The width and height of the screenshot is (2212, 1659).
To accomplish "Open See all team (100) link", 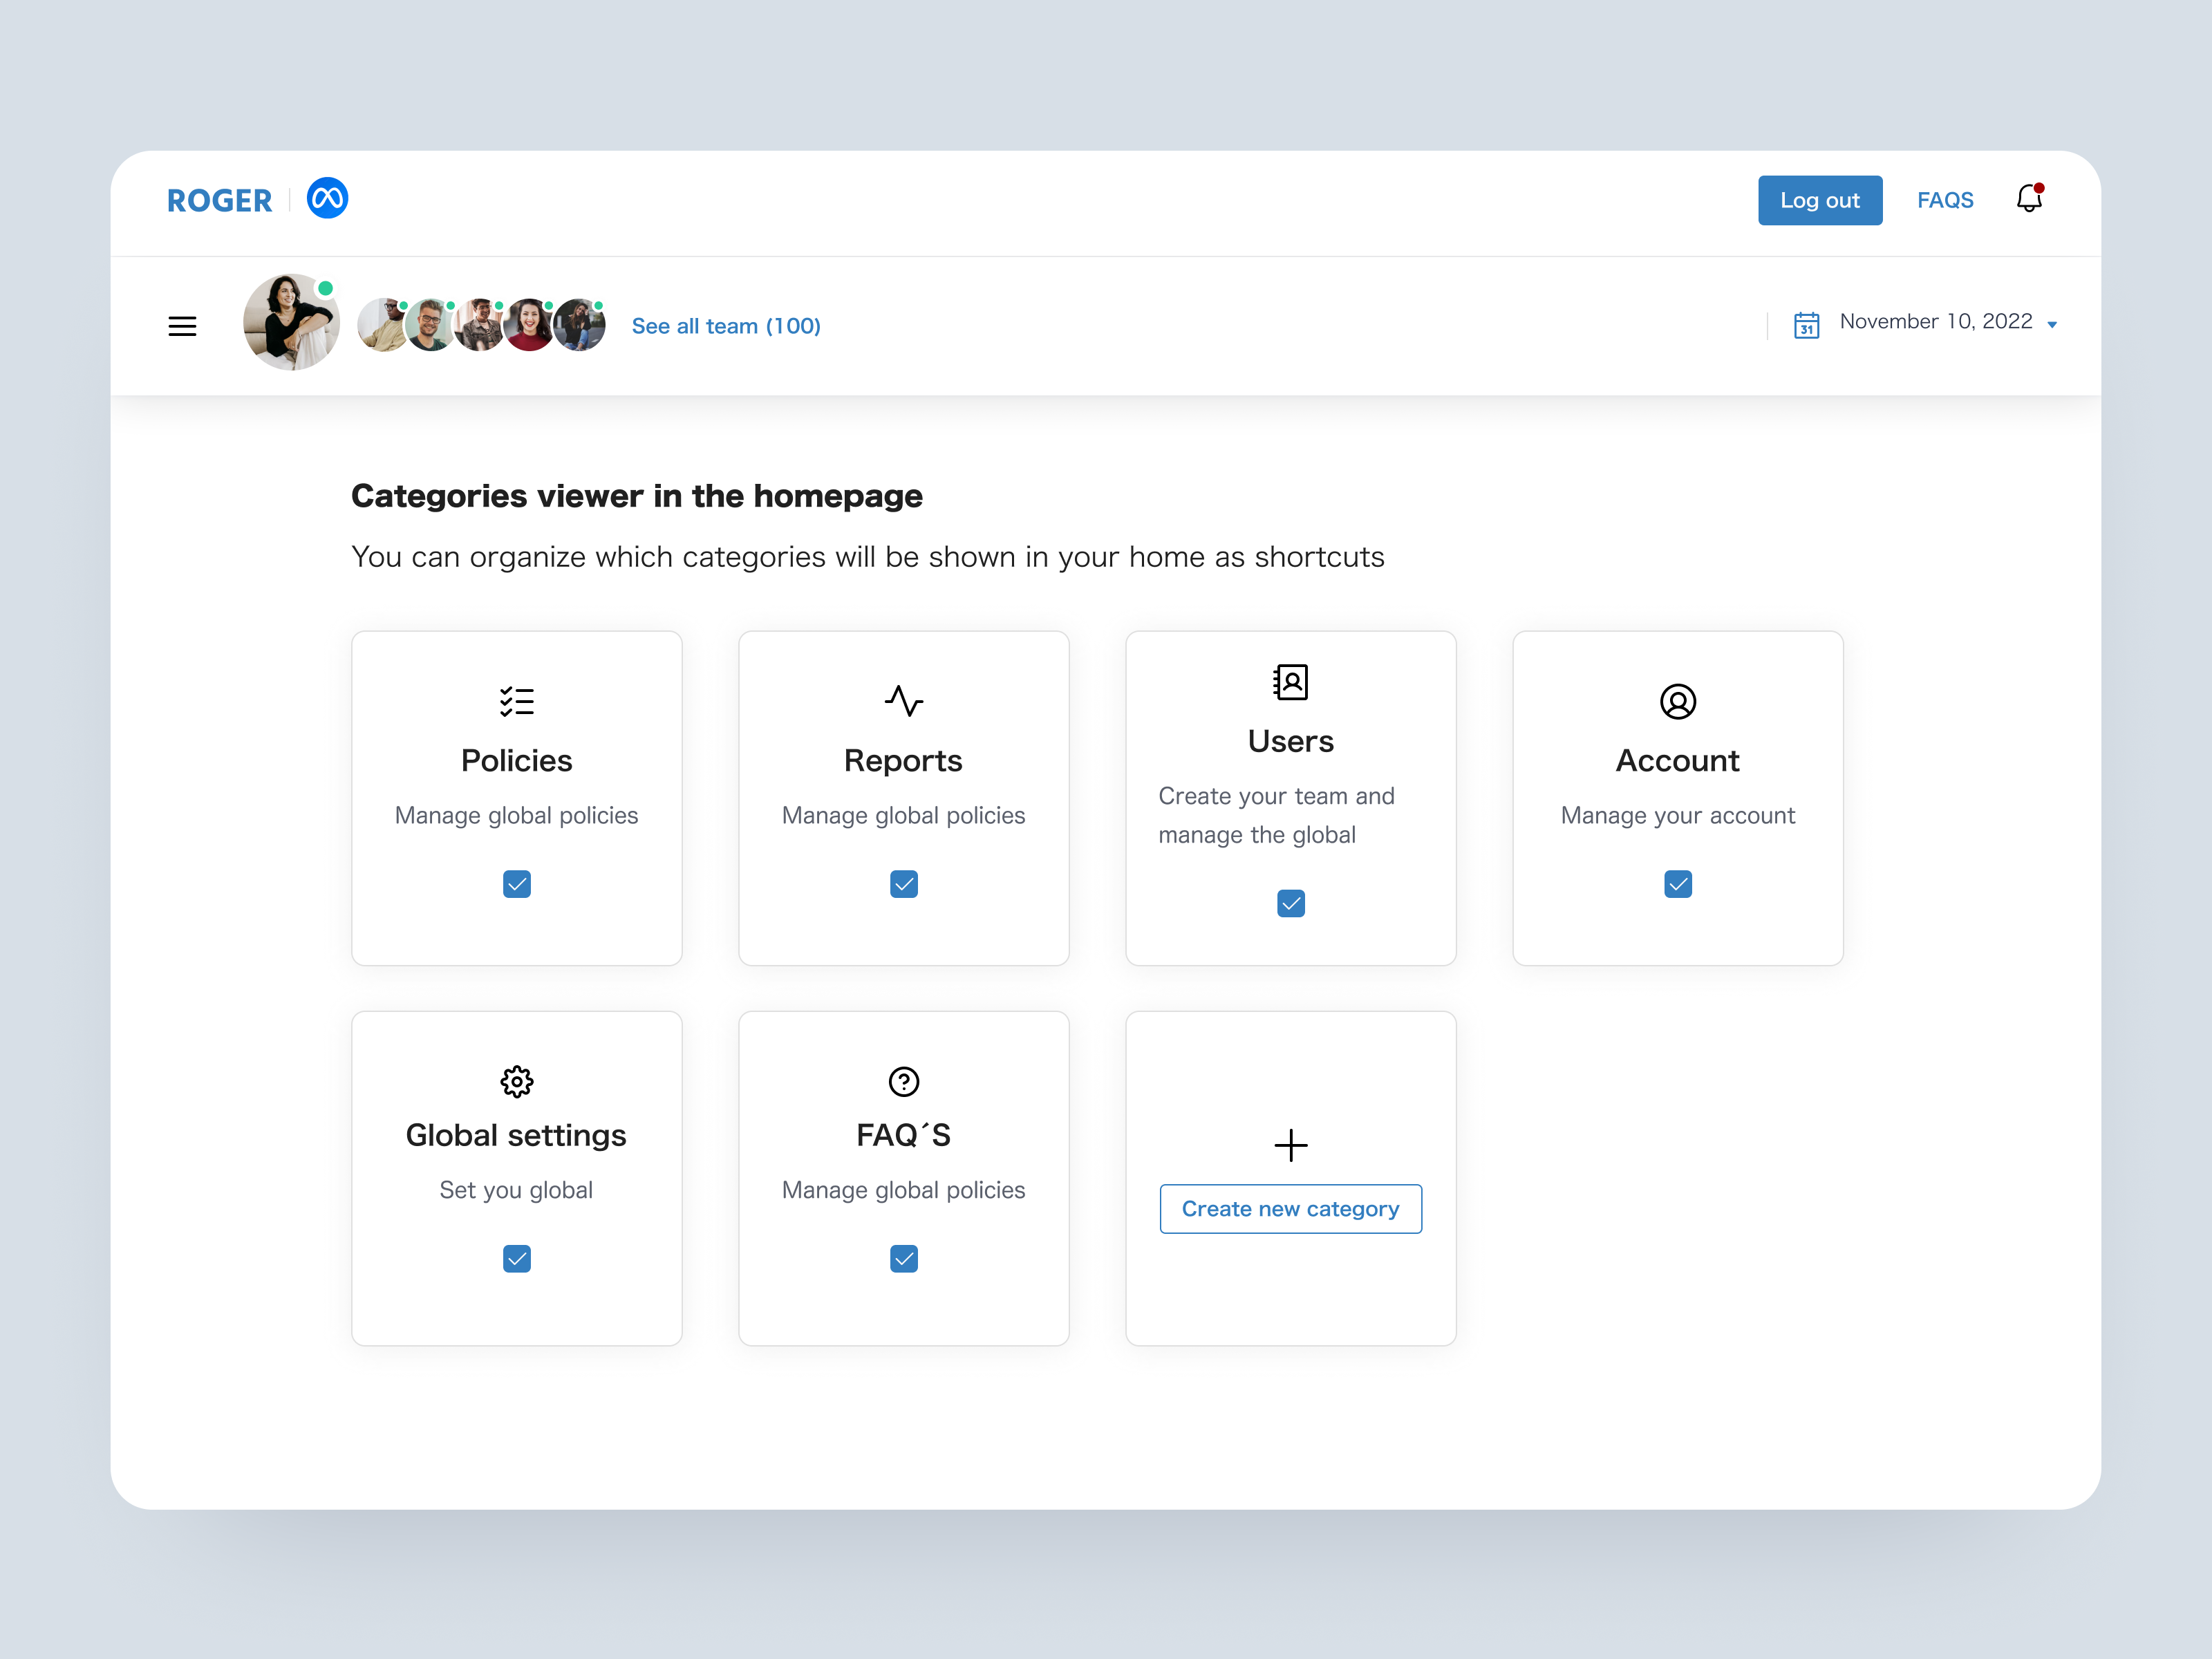I will [x=726, y=326].
